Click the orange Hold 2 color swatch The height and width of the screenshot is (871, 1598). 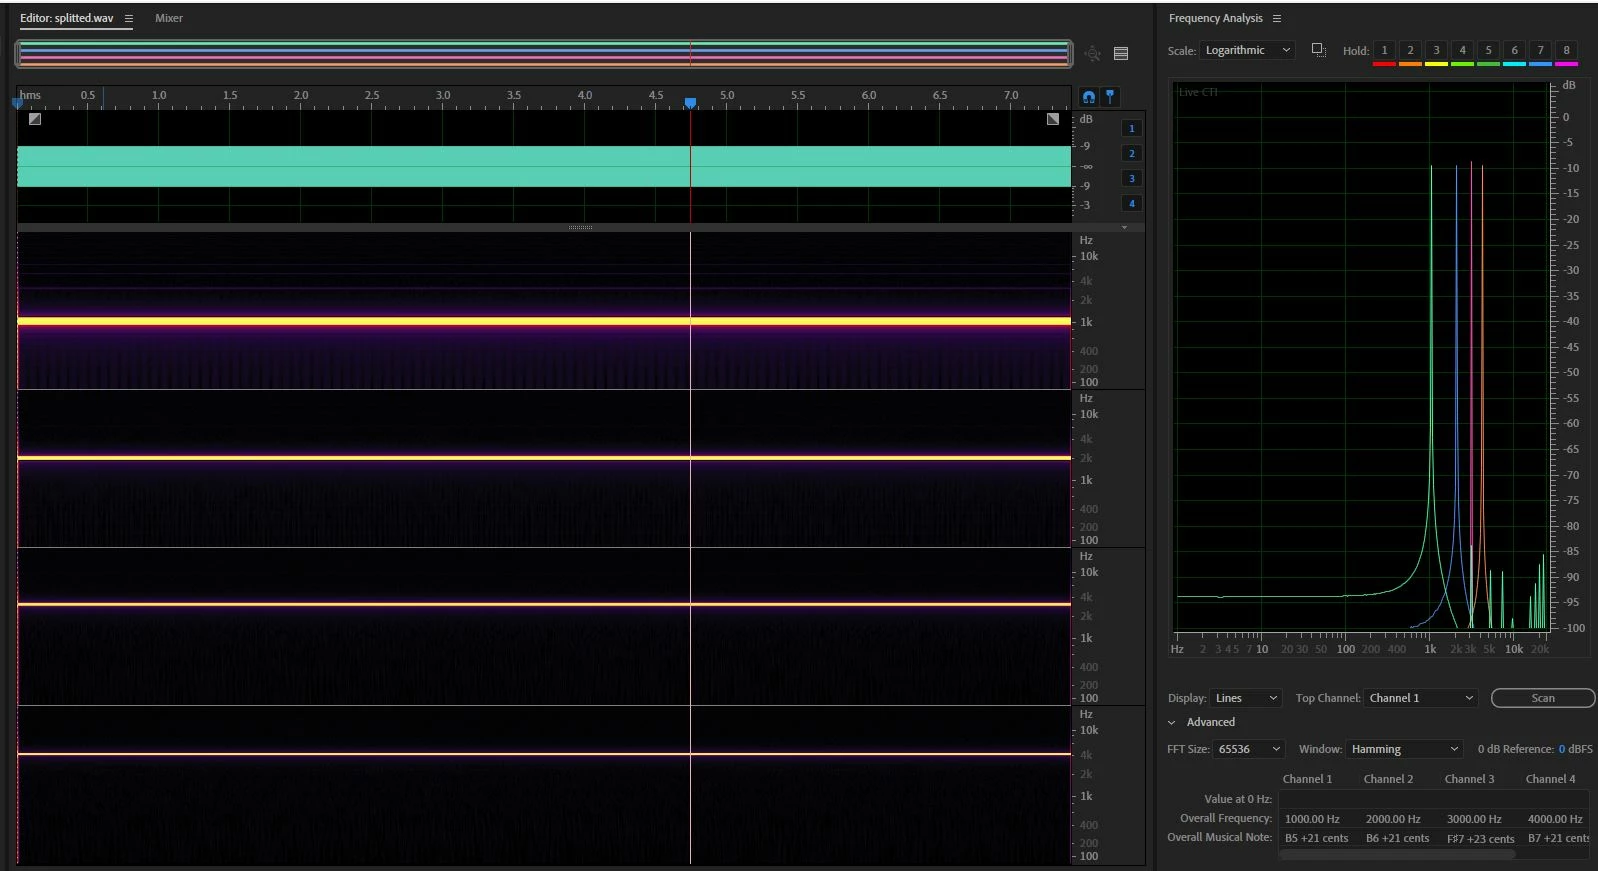point(1410,64)
